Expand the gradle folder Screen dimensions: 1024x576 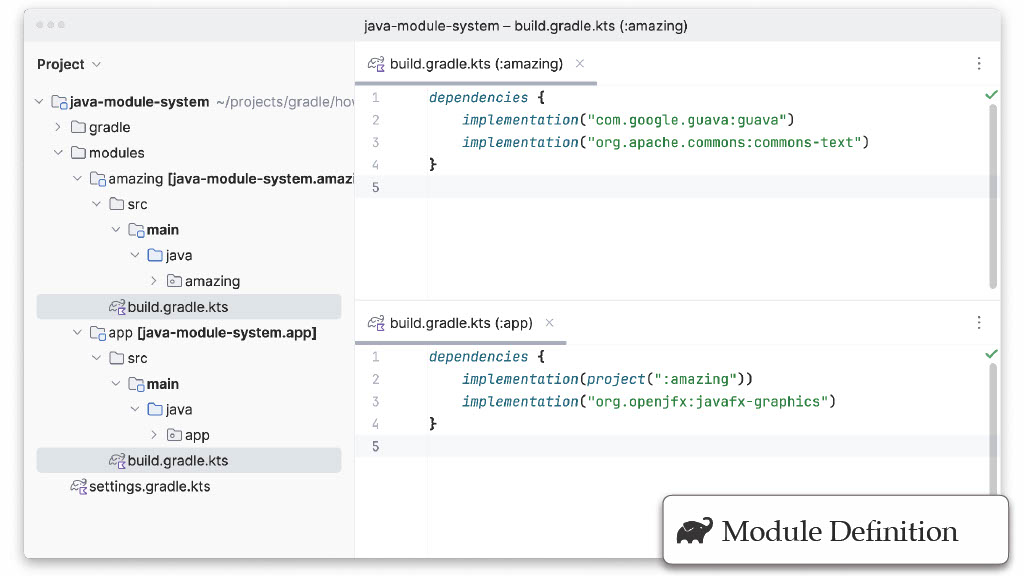tap(58, 127)
